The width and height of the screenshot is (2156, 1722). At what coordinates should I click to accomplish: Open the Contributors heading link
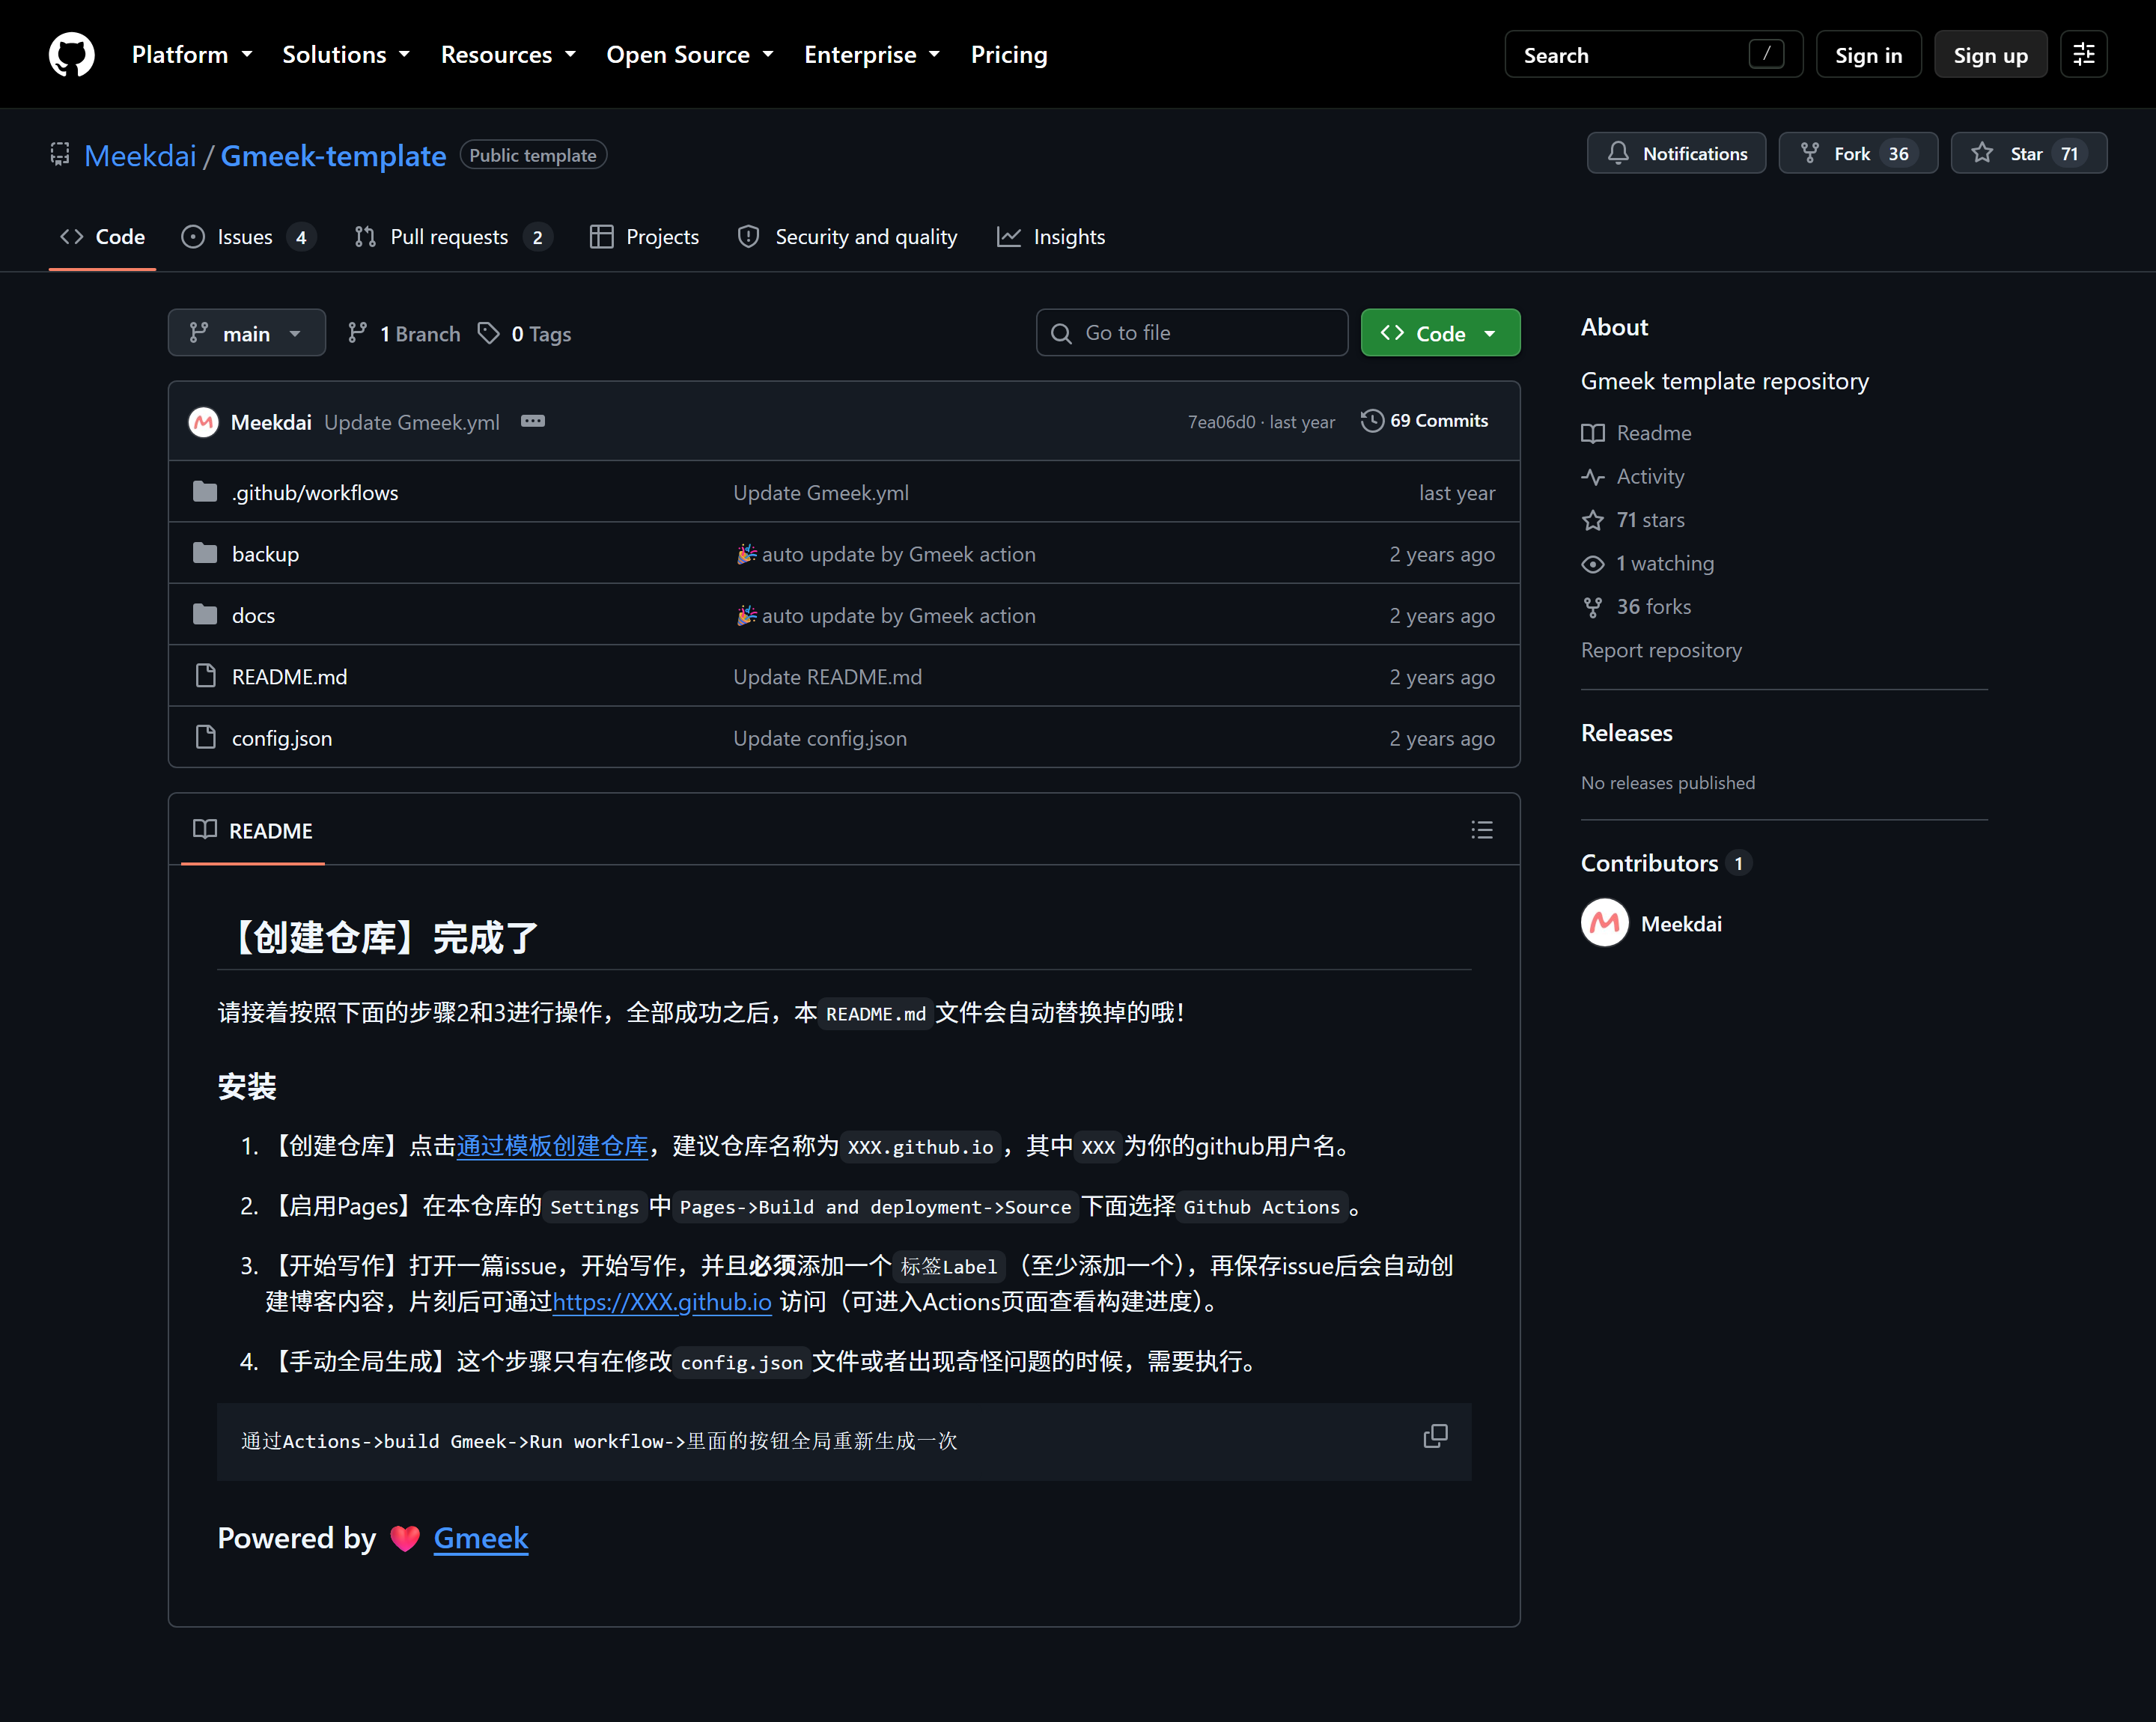pos(1666,863)
